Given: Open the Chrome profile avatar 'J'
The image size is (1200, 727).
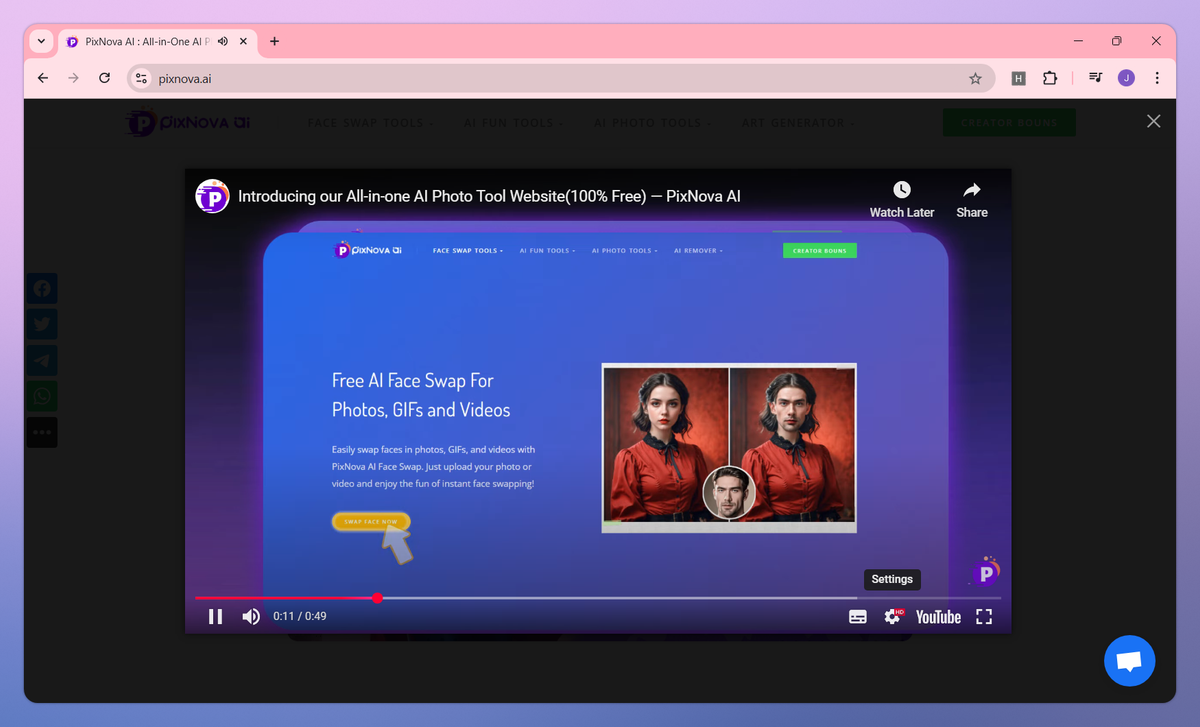Looking at the screenshot, I should [x=1126, y=78].
